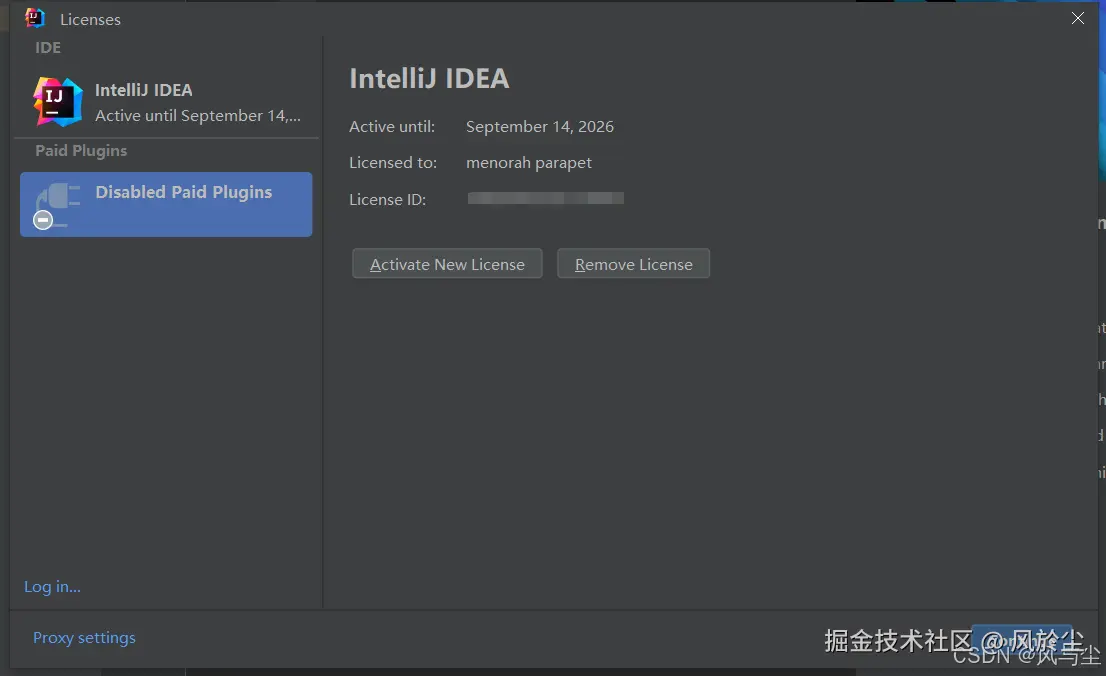
Task: Click the Paid Plugins section header
Action: click(81, 151)
